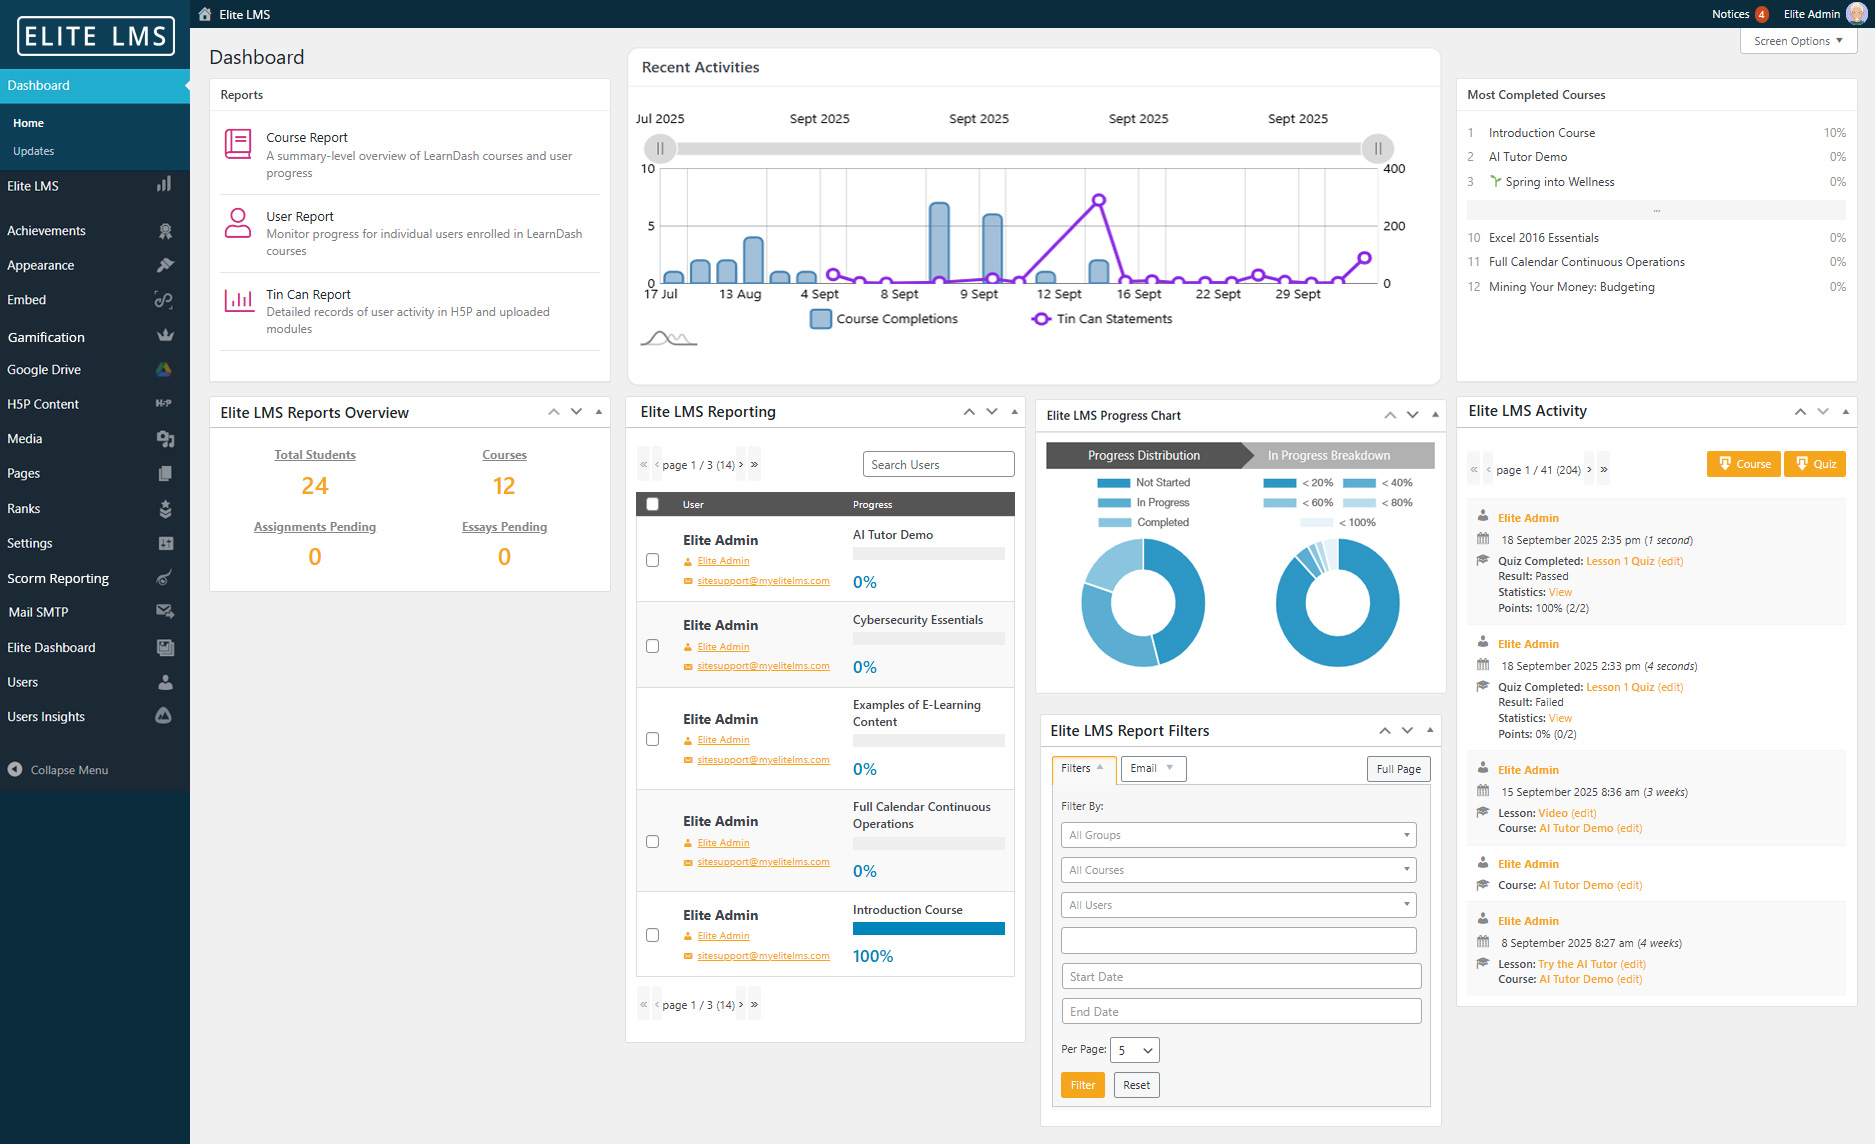Check the select-all box in User header
This screenshot has height=1144, width=1875.
point(653,505)
